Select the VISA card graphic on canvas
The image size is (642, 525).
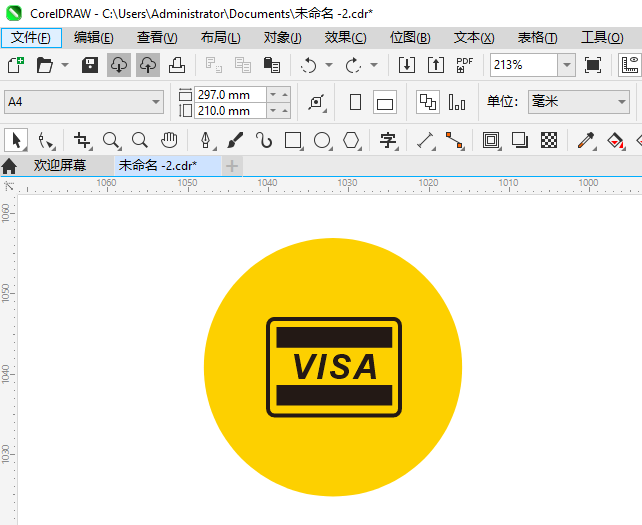pyautogui.click(x=334, y=367)
